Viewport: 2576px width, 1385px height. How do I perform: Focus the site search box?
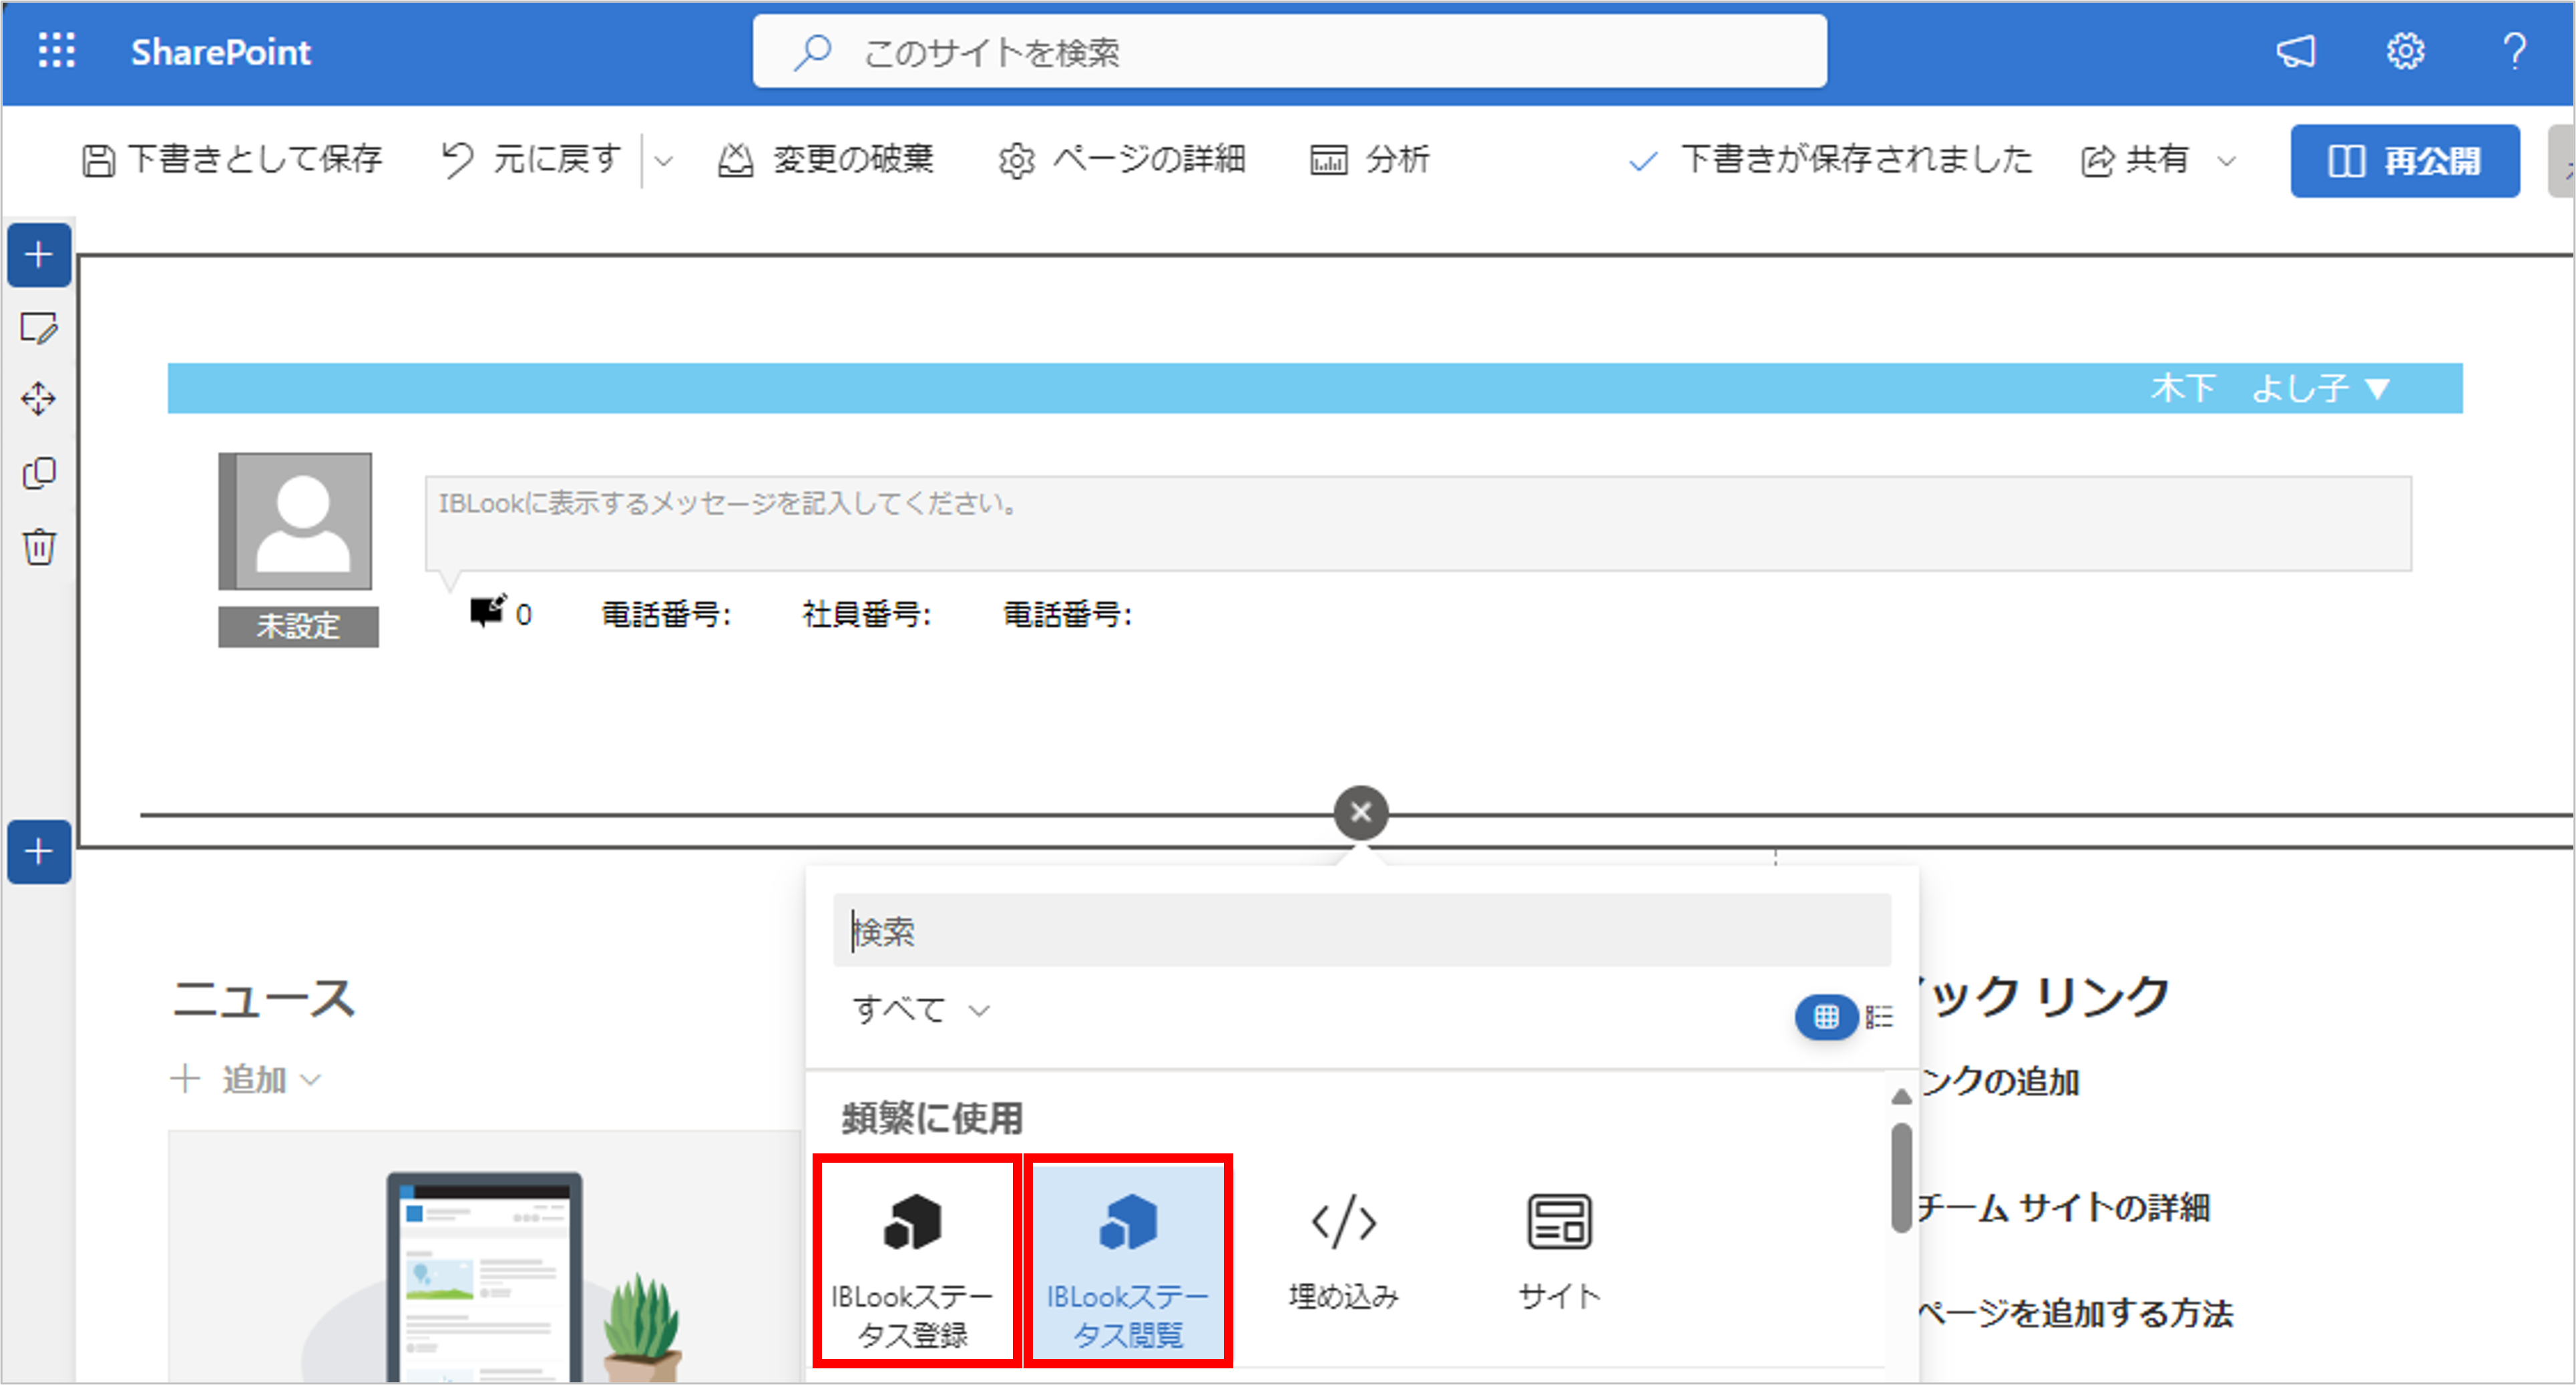[x=1289, y=52]
